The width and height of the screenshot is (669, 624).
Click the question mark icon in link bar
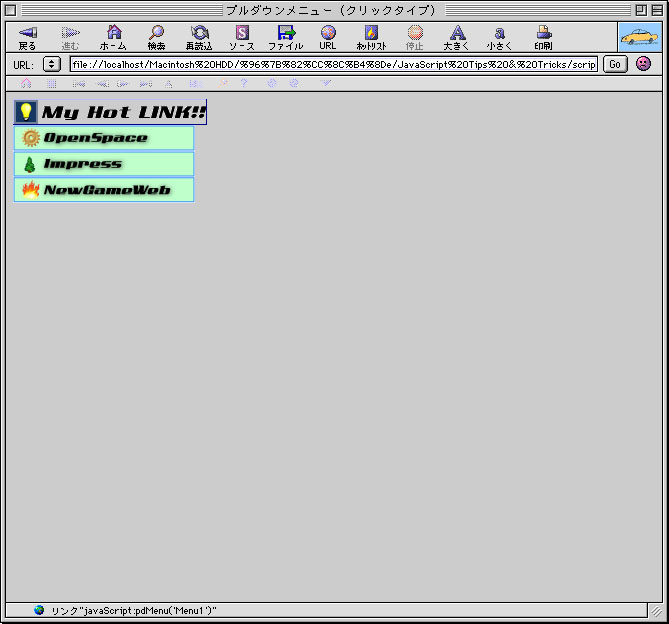click(244, 83)
